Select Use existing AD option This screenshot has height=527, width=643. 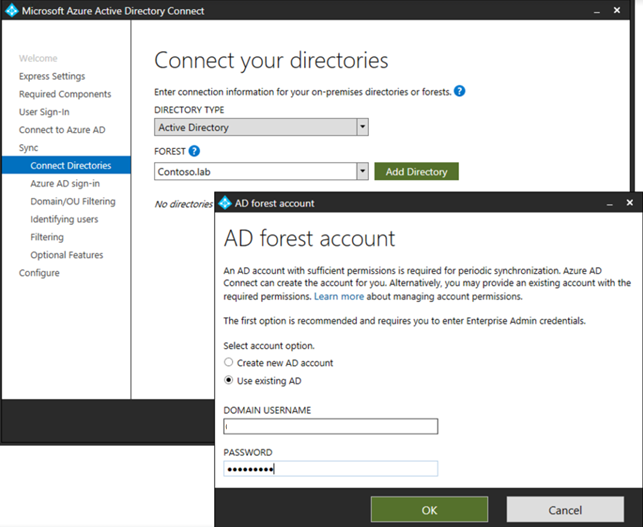pyautogui.click(x=230, y=381)
